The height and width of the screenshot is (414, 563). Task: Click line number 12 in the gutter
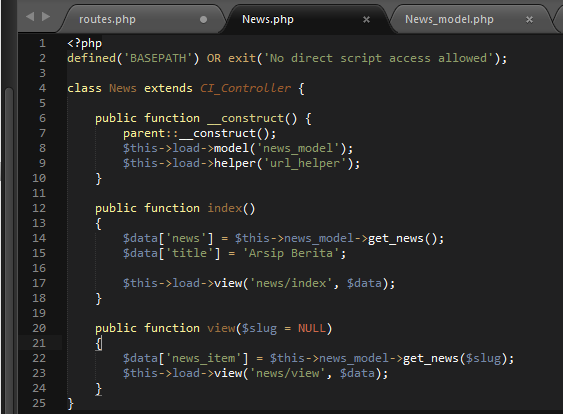point(39,208)
